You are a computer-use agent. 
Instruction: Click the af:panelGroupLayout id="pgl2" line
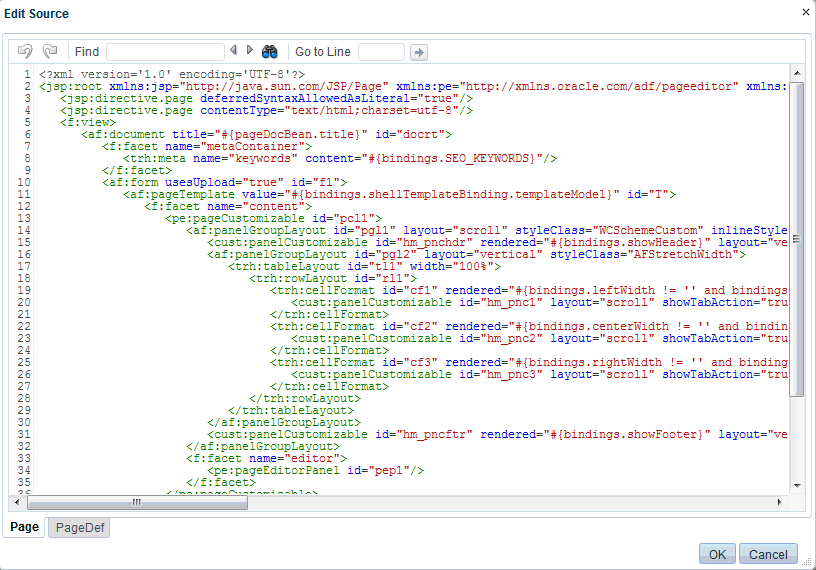[476, 254]
